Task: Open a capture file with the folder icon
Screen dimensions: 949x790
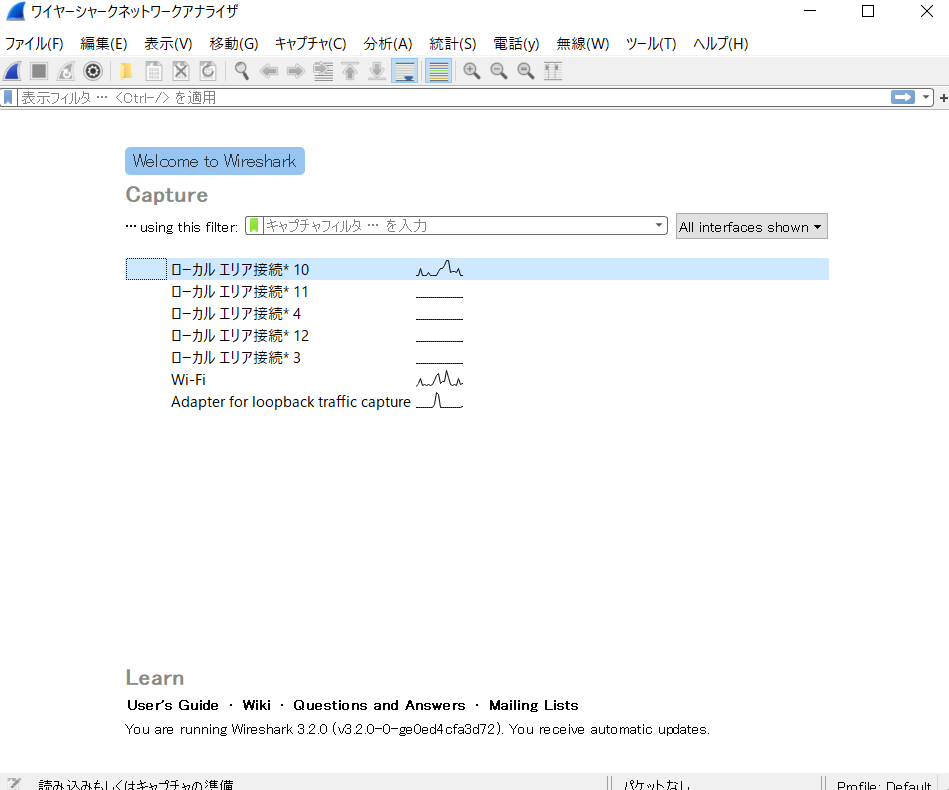Action: click(126, 71)
